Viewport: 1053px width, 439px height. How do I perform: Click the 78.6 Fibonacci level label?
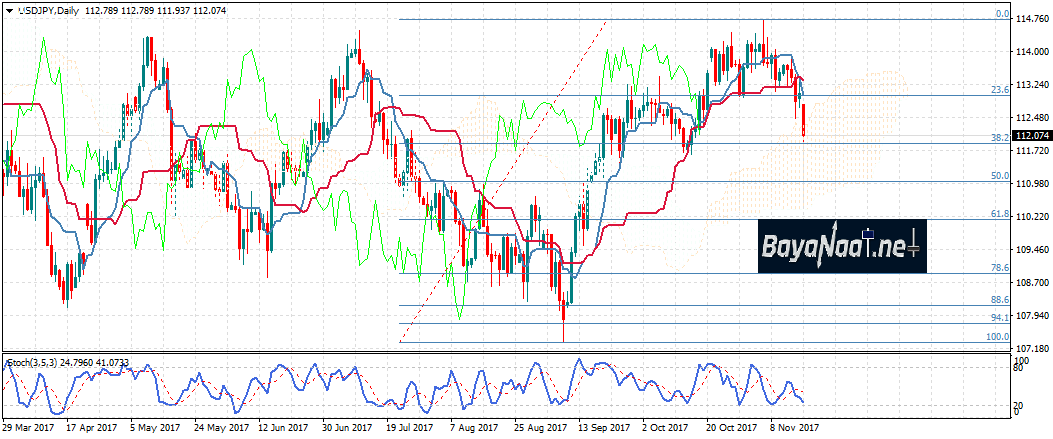(x=997, y=268)
